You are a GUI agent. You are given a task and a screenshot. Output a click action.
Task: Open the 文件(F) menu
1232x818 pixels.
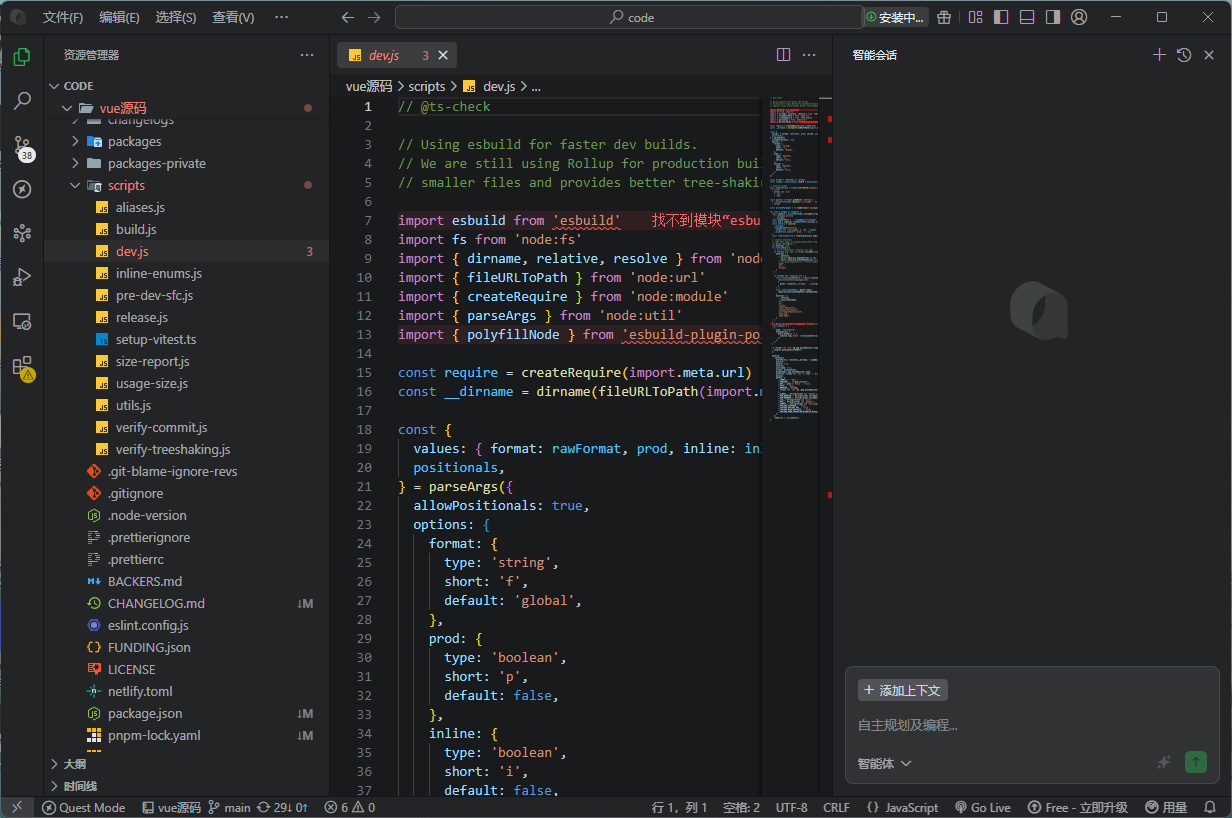[63, 17]
